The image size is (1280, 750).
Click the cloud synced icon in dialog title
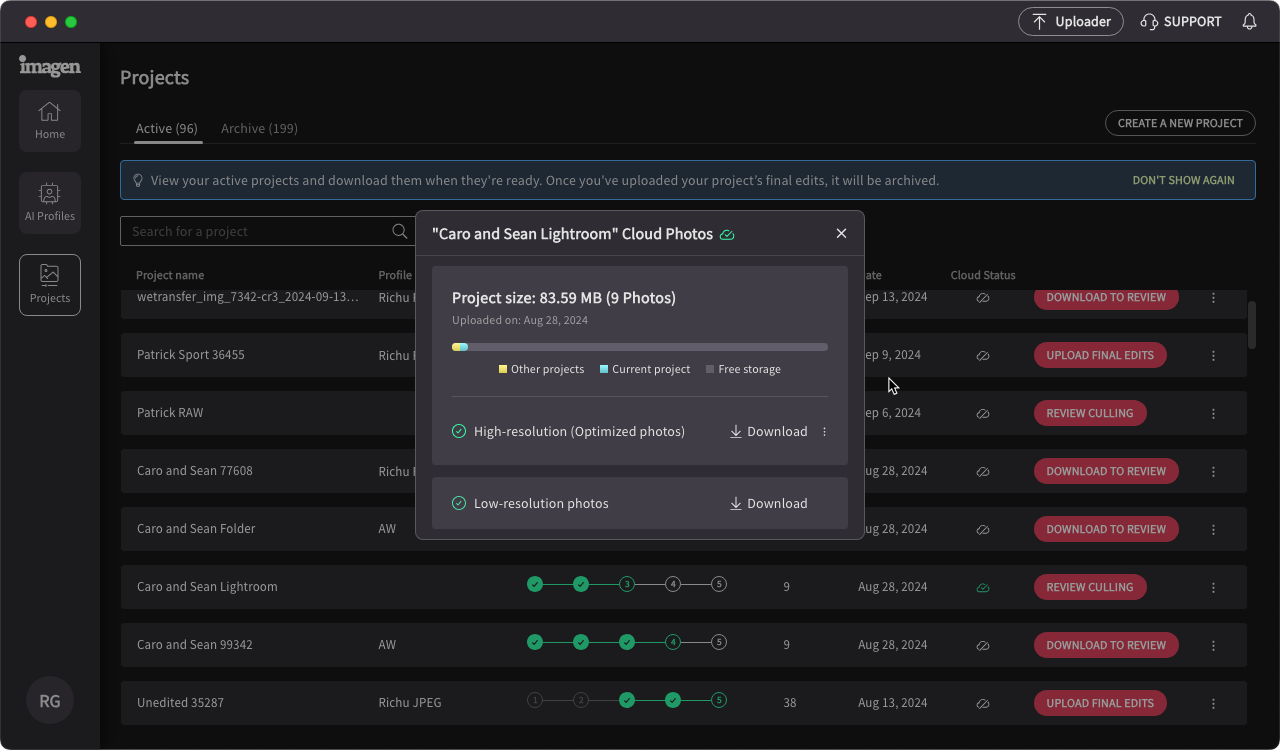[727, 234]
